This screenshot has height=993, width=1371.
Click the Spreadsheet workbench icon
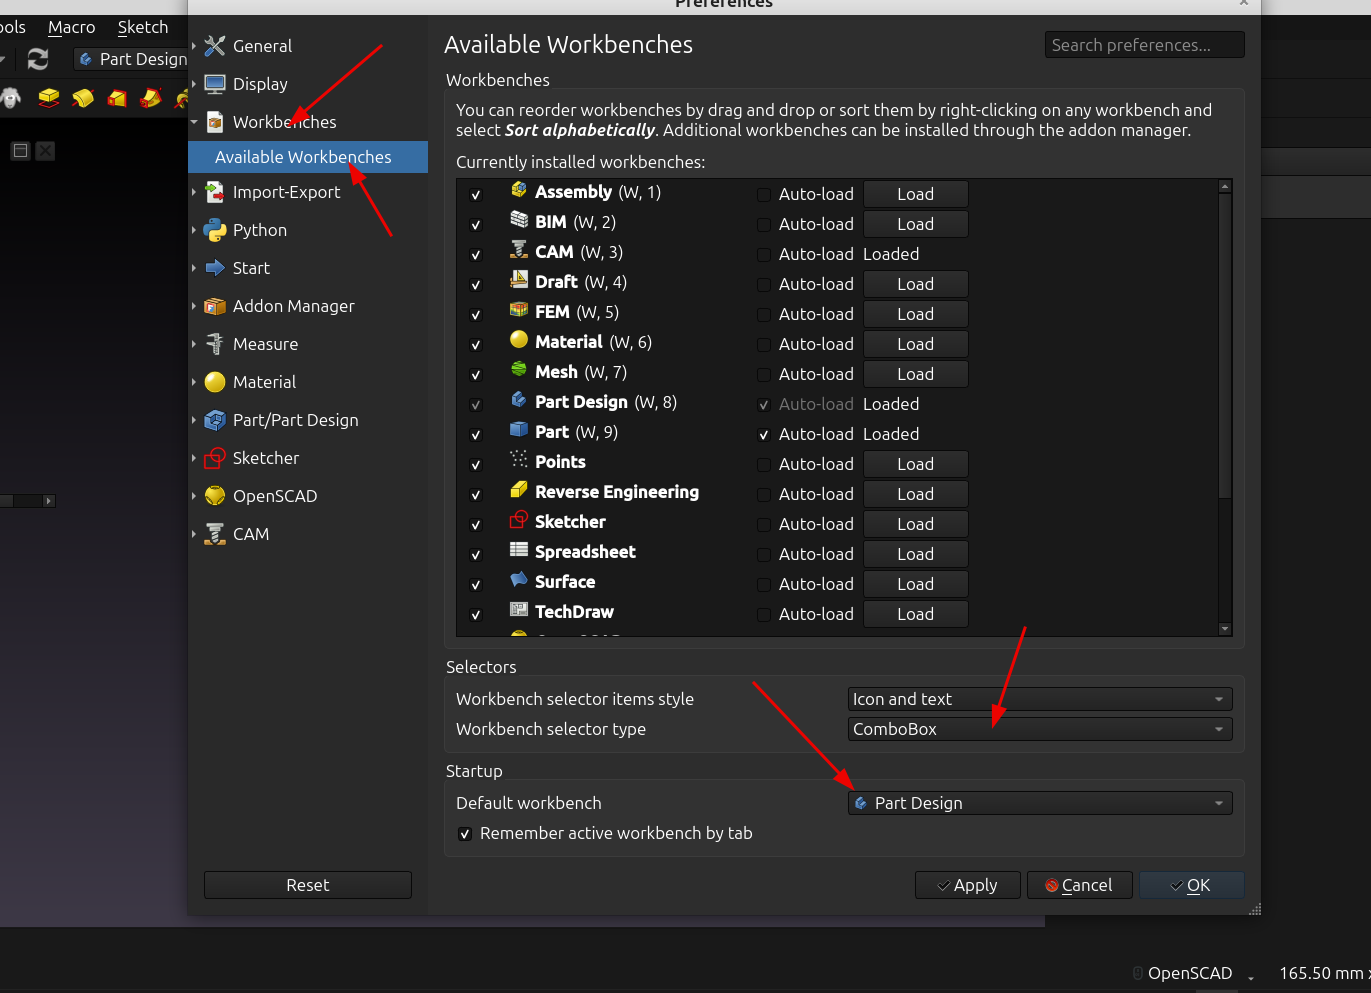(x=519, y=550)
